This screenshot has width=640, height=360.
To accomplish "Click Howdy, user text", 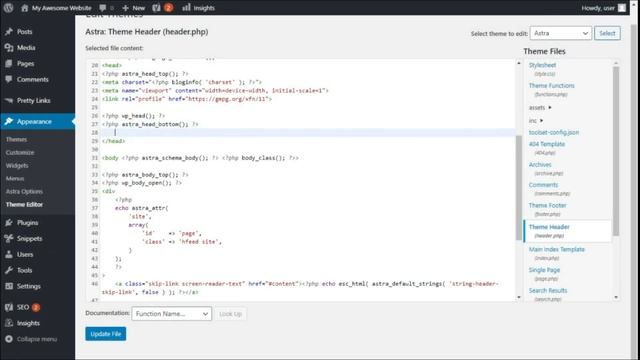I will point(598,8).
